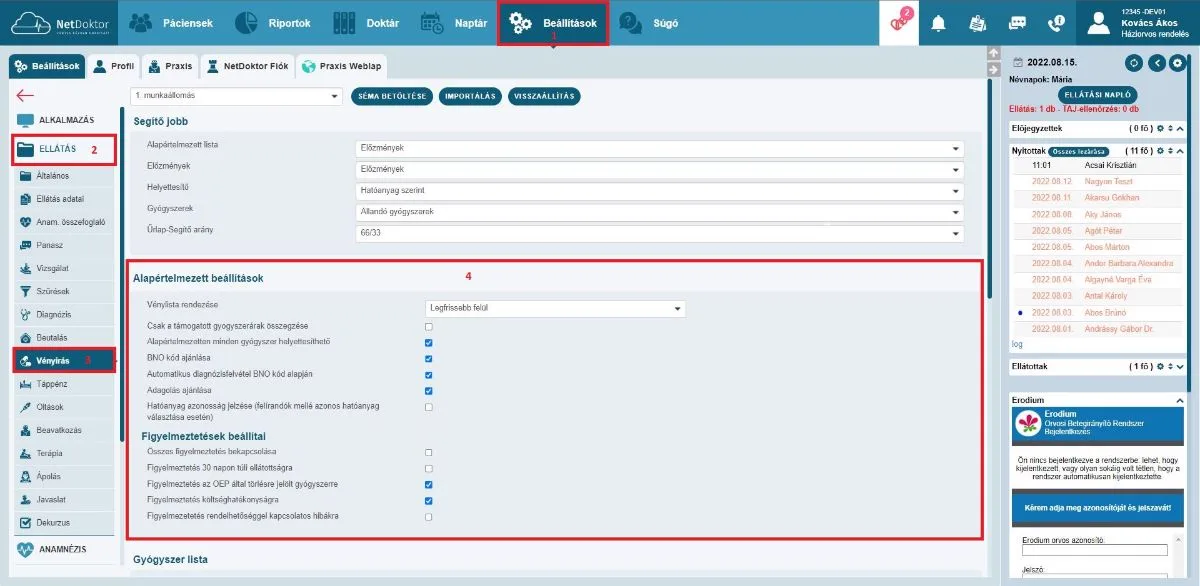
Task: Click the red back arrow in sidebar
Action: (x=25, y=95)
